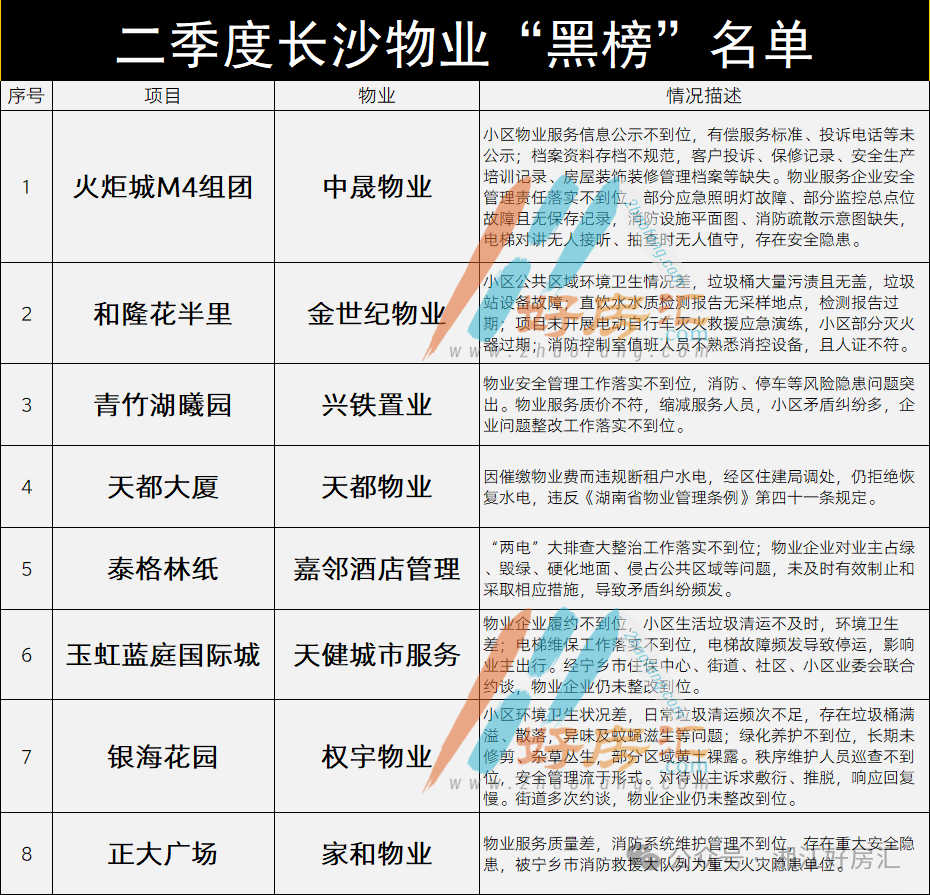Click the number 4 in 天都大厦 row
The image size is (930, 895).
tap(26, 487)
